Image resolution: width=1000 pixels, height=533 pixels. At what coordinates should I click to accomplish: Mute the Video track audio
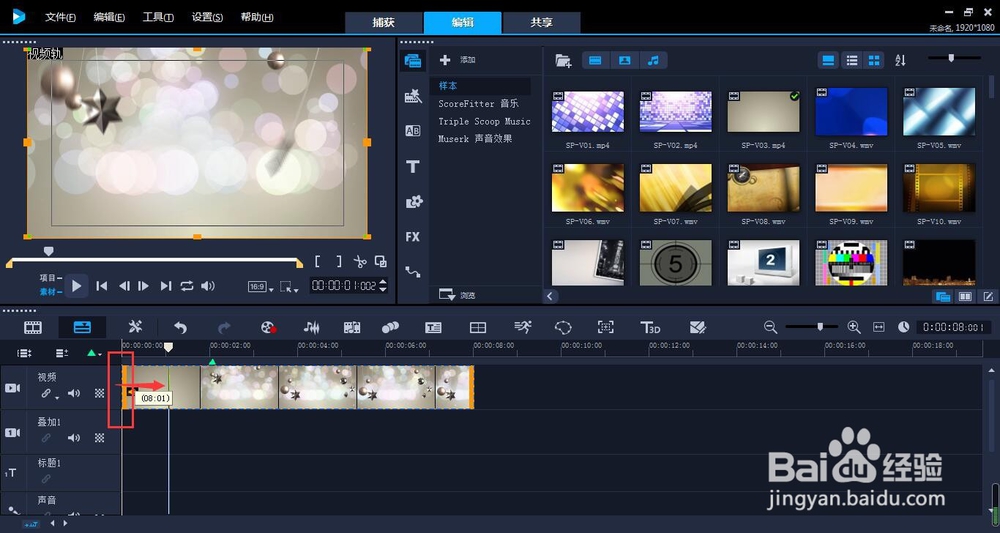(74, 393)
